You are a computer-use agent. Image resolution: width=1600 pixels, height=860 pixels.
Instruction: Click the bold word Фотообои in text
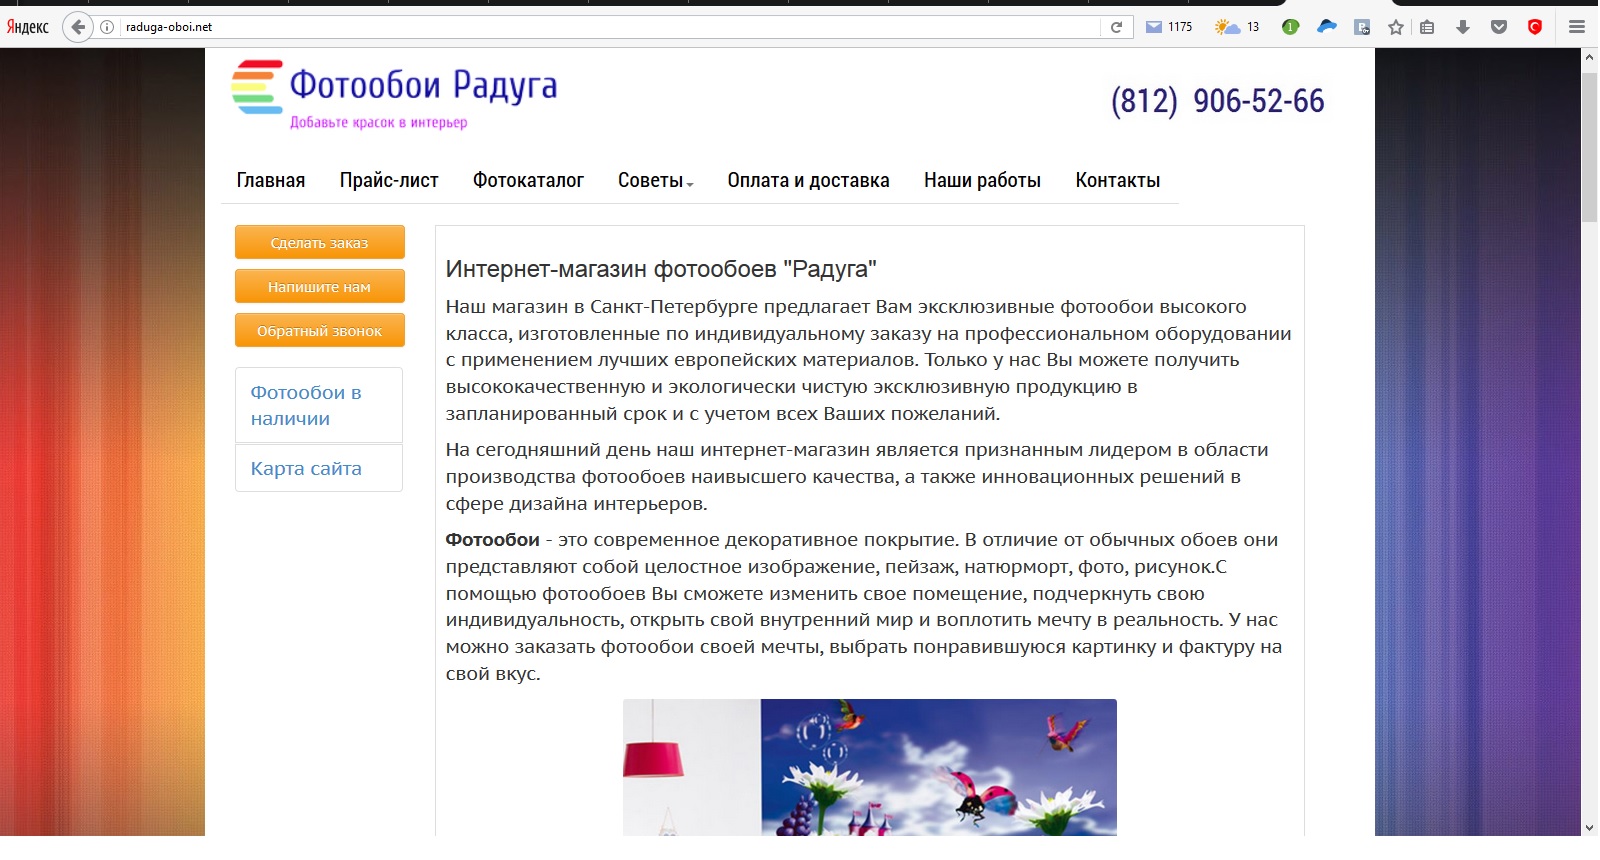coord(492,540)
